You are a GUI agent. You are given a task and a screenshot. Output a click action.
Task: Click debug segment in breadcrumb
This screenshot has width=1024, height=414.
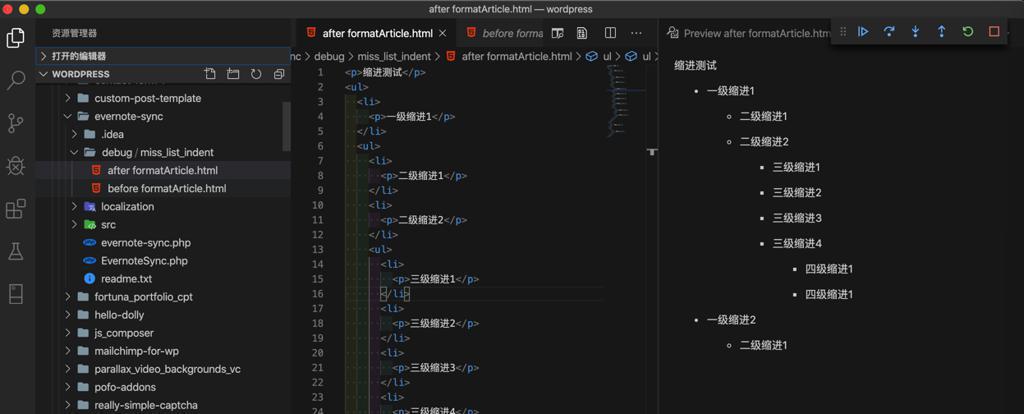328,56
